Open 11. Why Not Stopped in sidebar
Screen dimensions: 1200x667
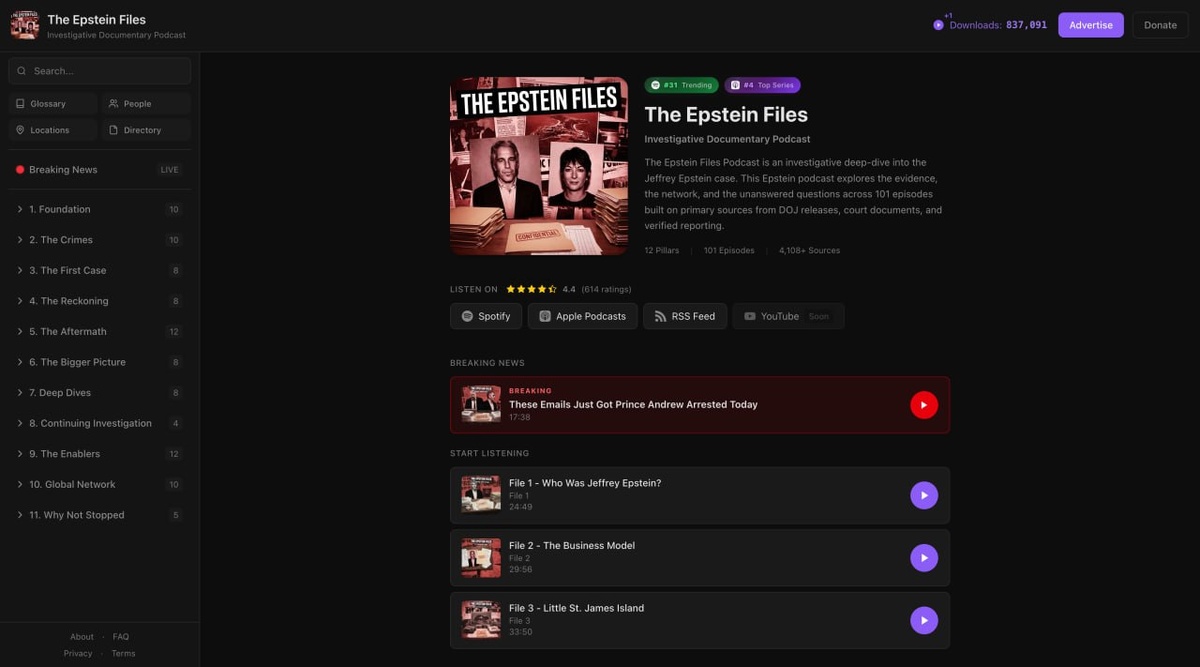99,515
